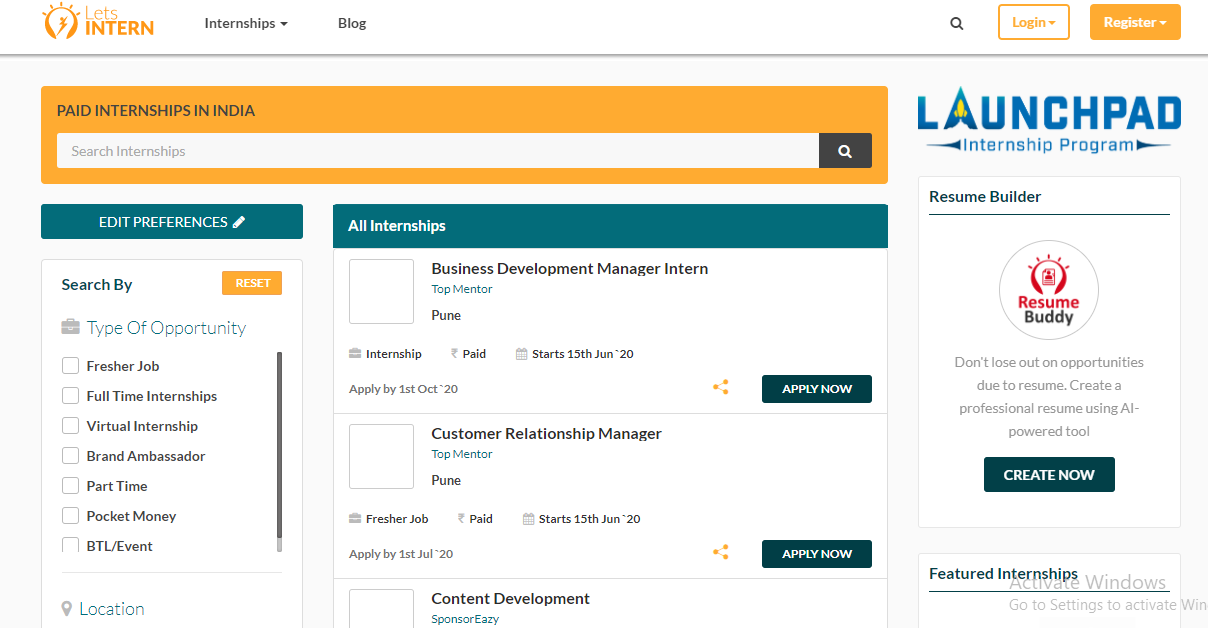Open the Customer Relationship Manager title
Image resolution: width=1208 pixels, height=628 pixels.
[547, 433]
